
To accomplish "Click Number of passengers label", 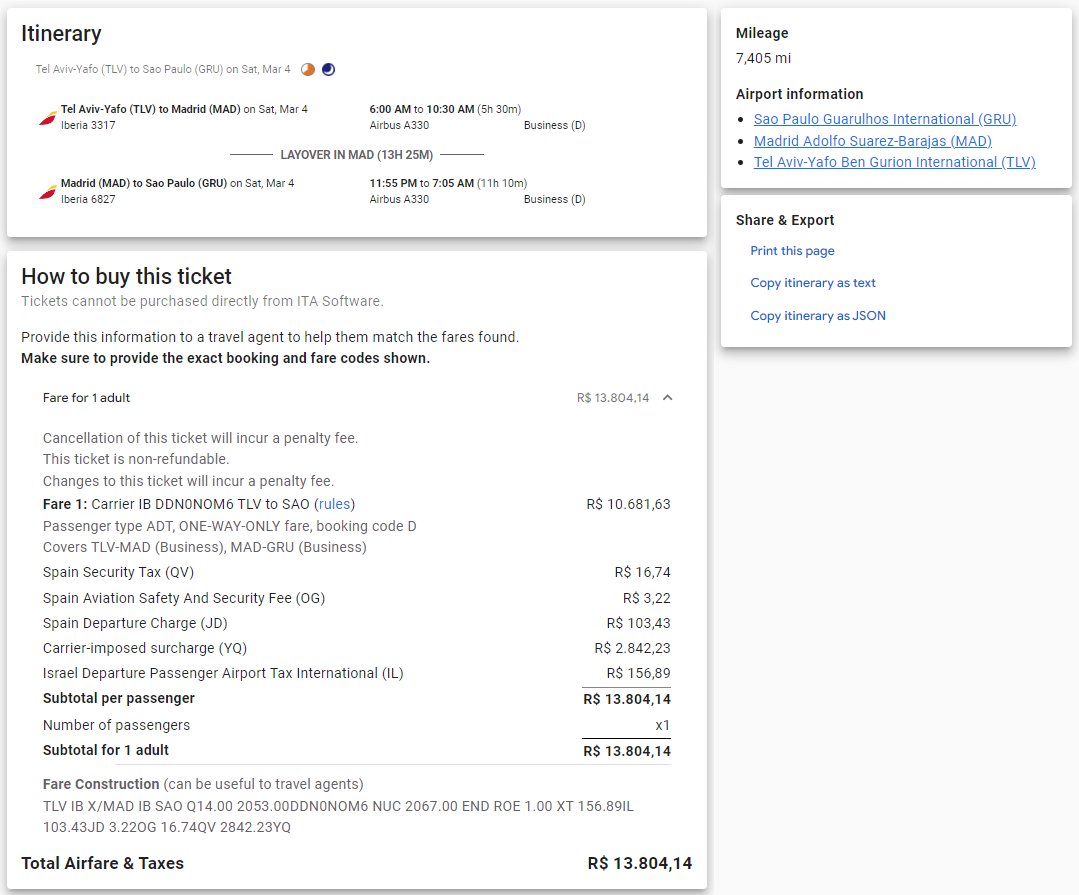I will pos(116,725).
